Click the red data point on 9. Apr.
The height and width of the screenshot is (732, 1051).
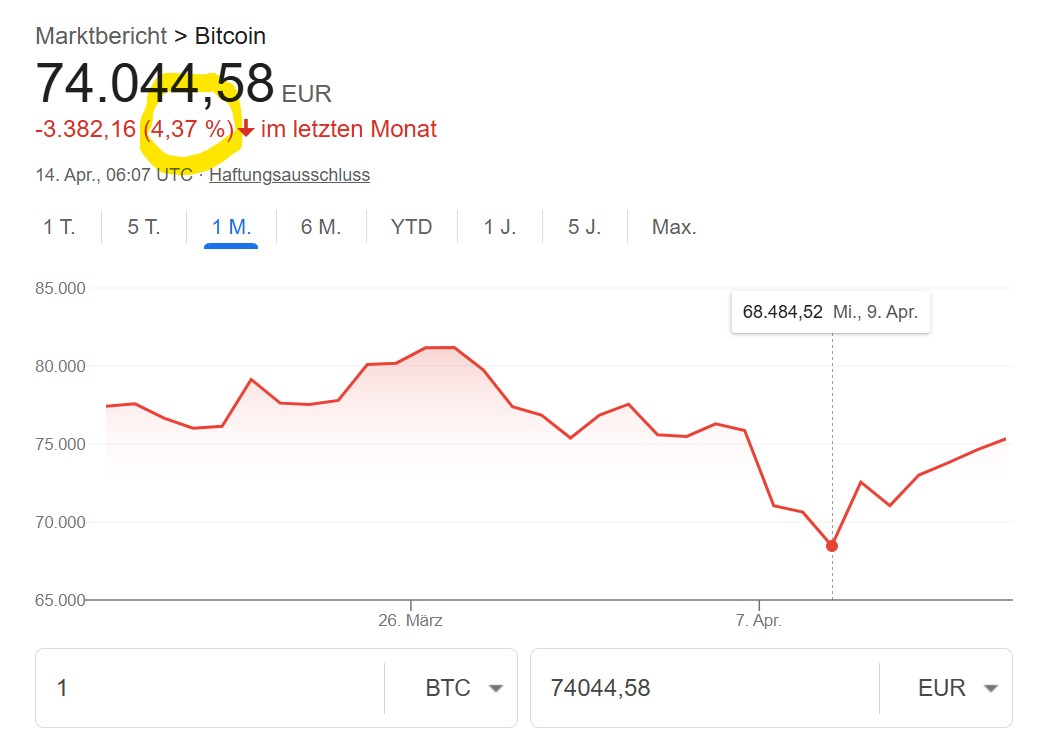(x=832, y=546)
